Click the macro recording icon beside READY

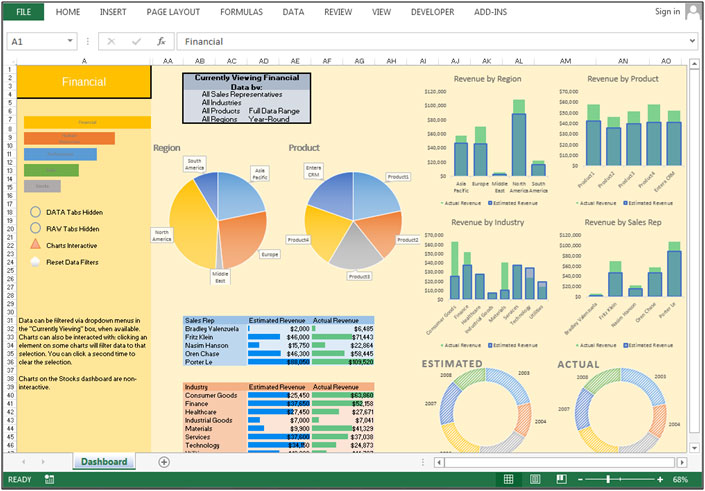click(48, 480)
